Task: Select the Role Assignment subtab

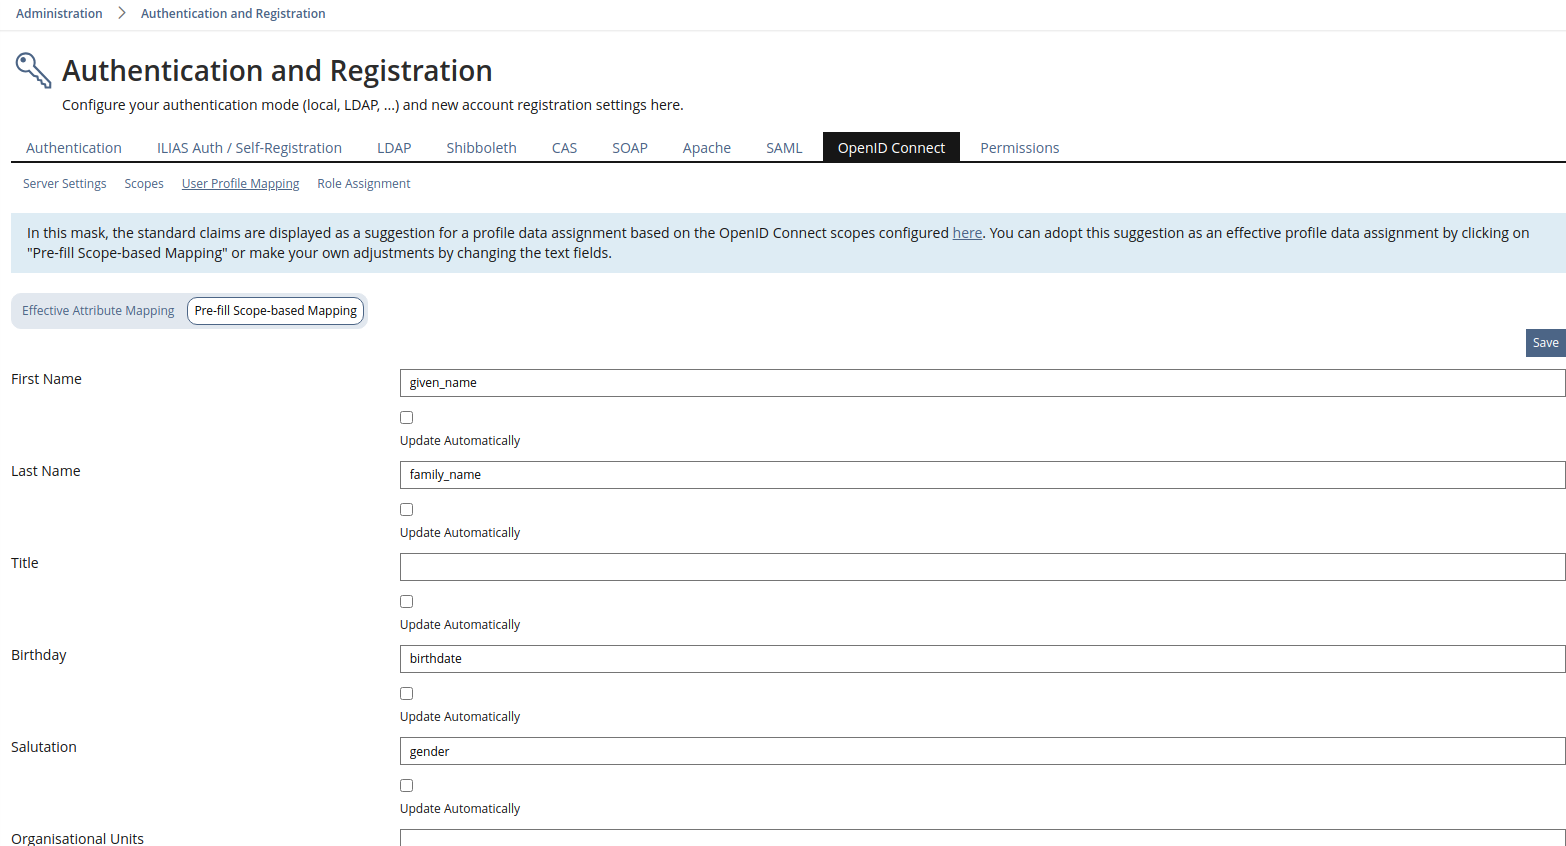Action: 364,184
